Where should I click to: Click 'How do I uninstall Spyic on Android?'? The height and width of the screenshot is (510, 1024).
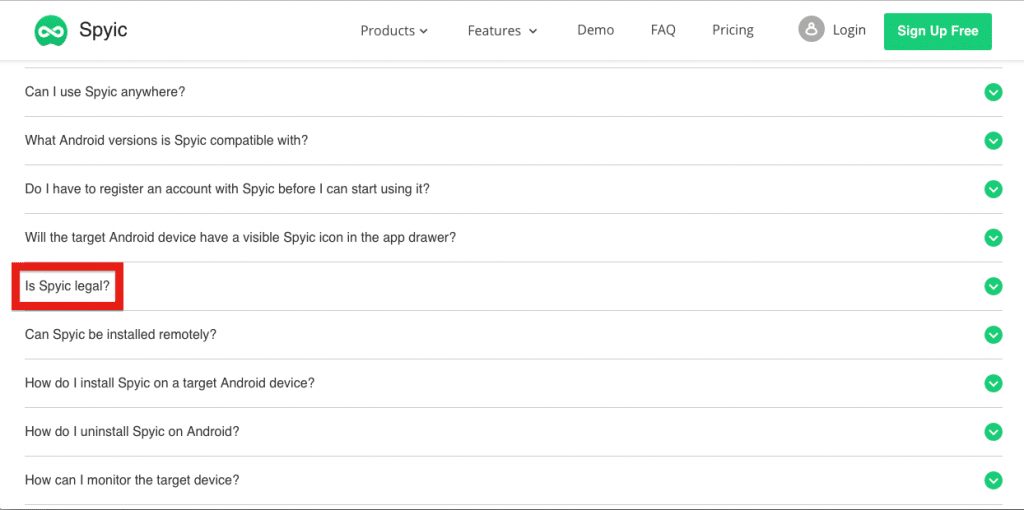(132, 432)
